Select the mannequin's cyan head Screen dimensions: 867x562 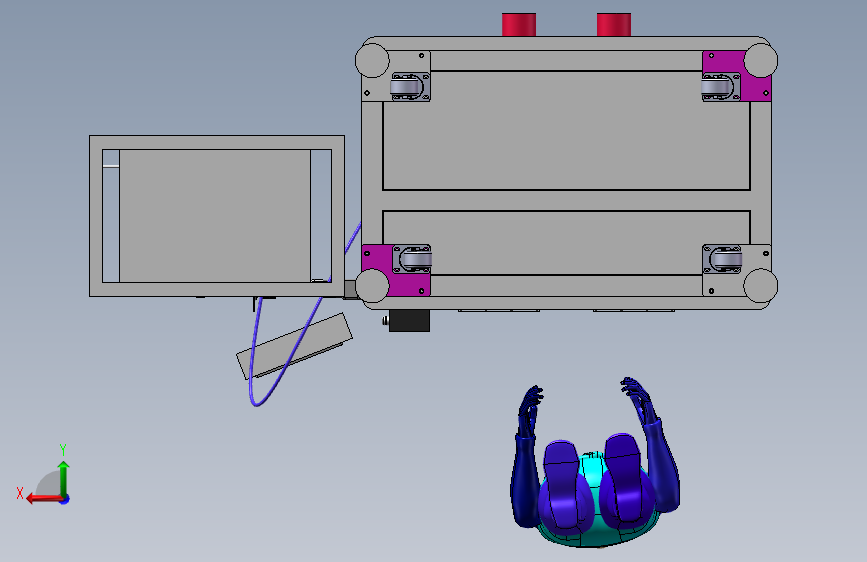(592, 470)
